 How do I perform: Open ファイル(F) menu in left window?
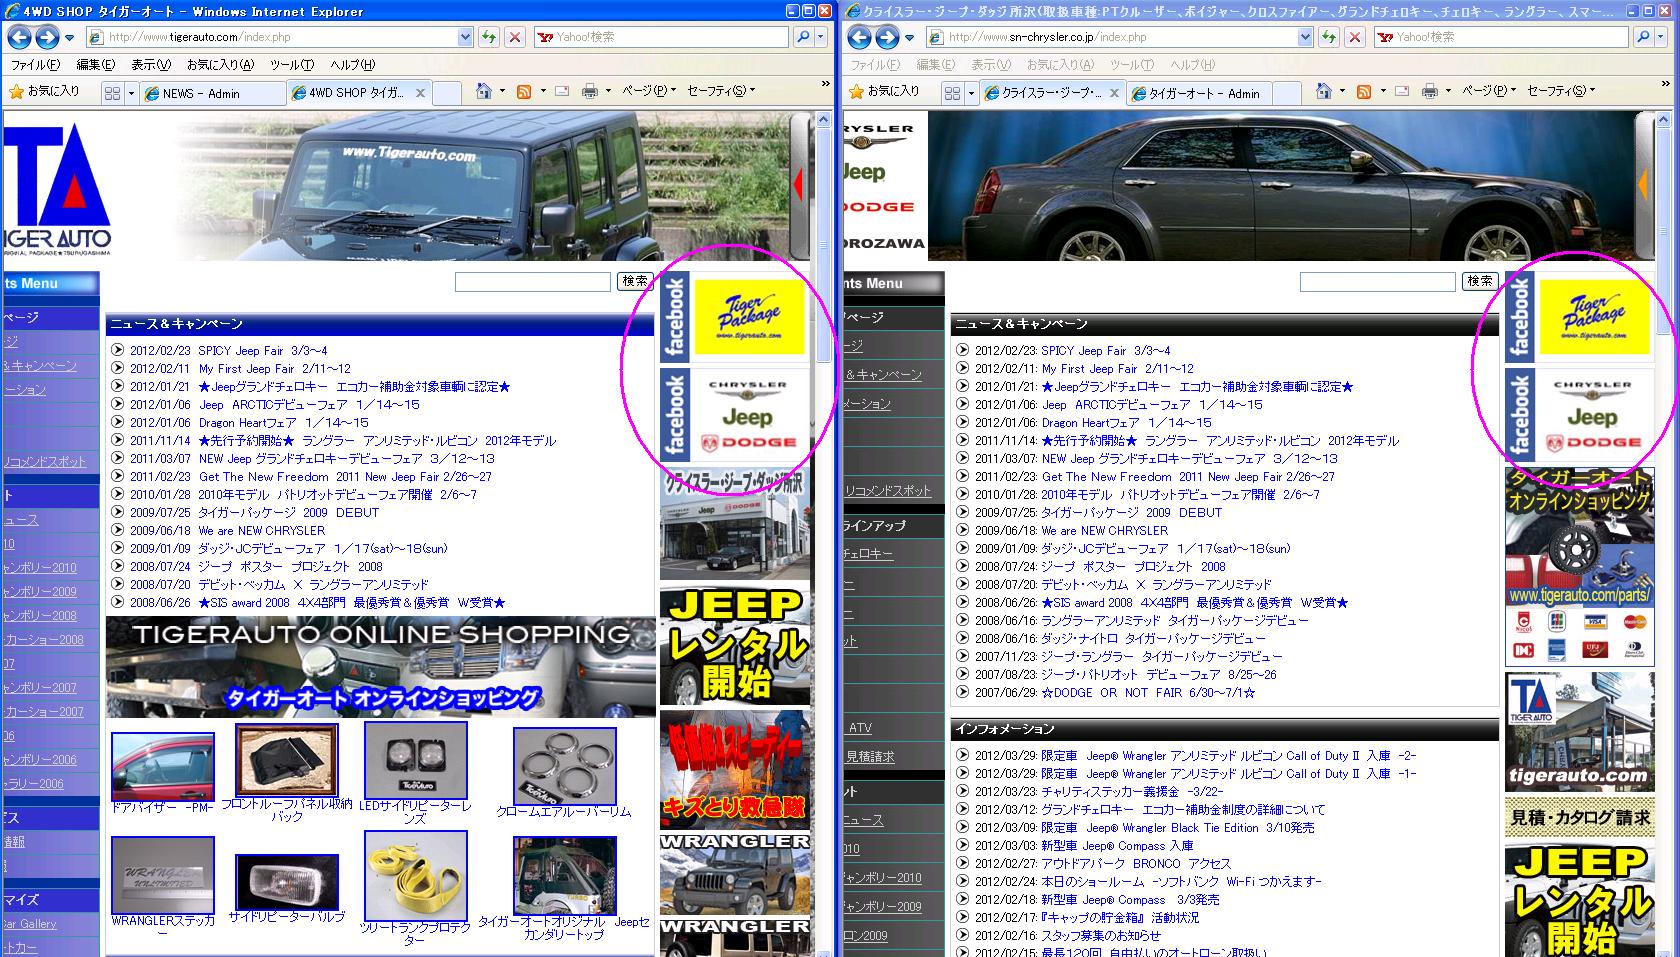(x=35, y=65)
